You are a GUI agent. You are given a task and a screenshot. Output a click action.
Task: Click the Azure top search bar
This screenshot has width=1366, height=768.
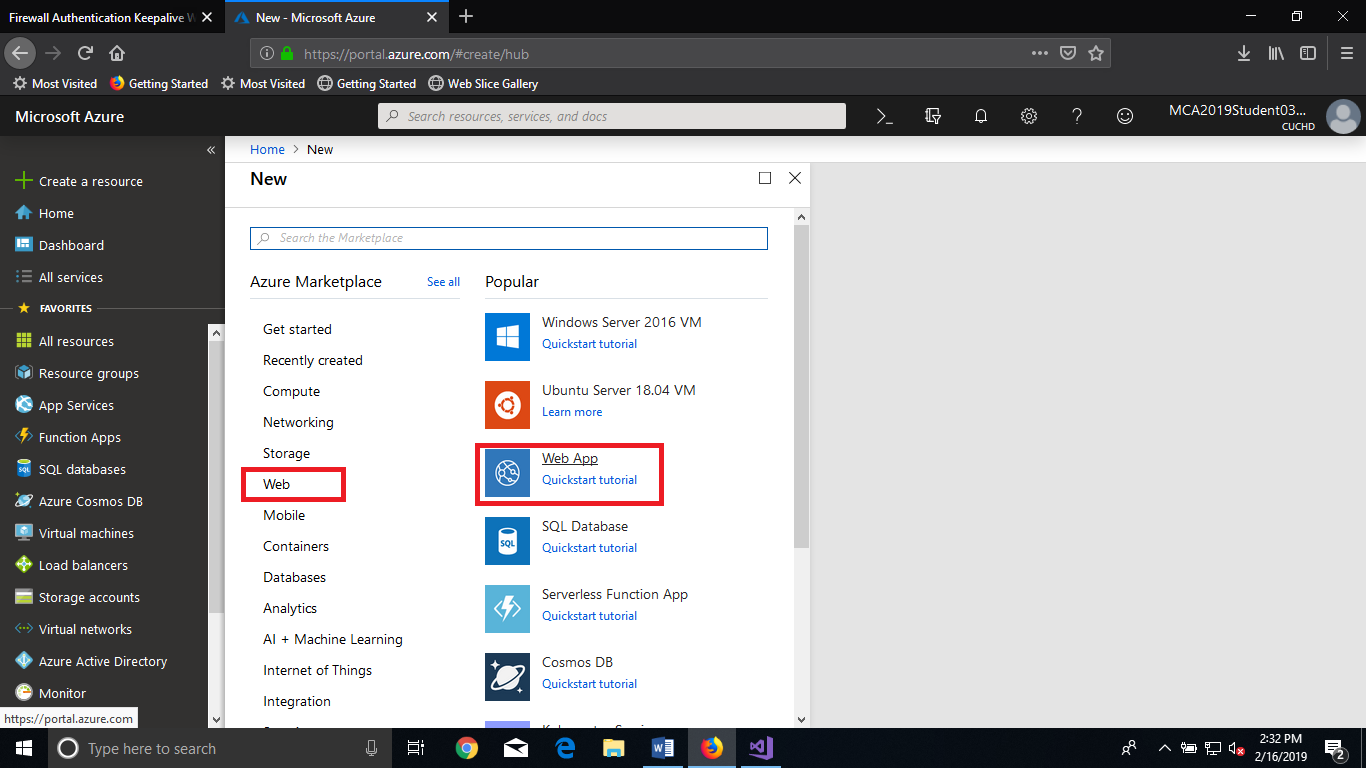coord(612,116)
